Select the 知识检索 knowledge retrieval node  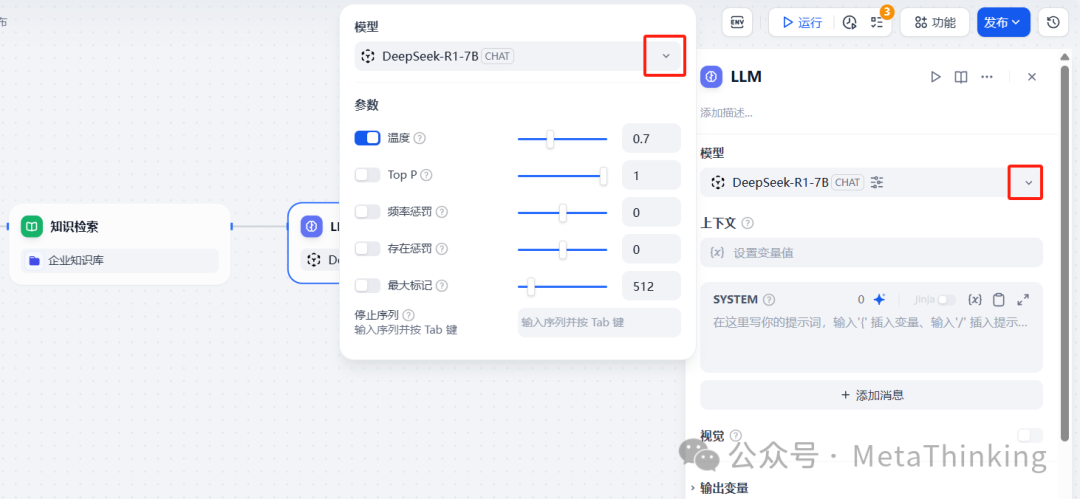(x=119, y=243)
